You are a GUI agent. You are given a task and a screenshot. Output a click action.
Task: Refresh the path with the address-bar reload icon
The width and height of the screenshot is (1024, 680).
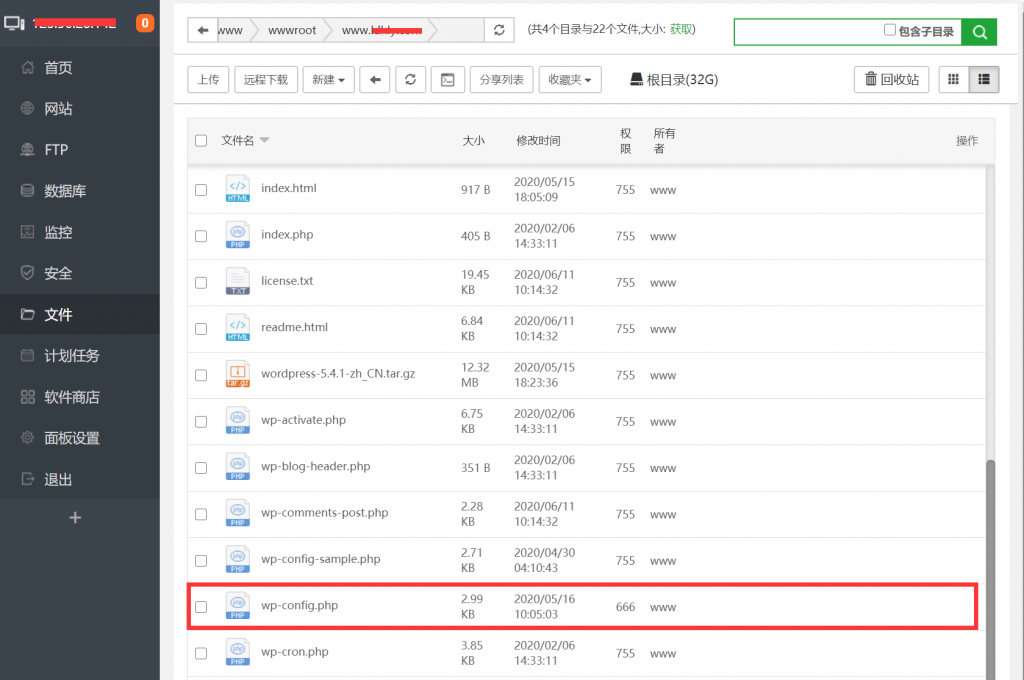499,30
